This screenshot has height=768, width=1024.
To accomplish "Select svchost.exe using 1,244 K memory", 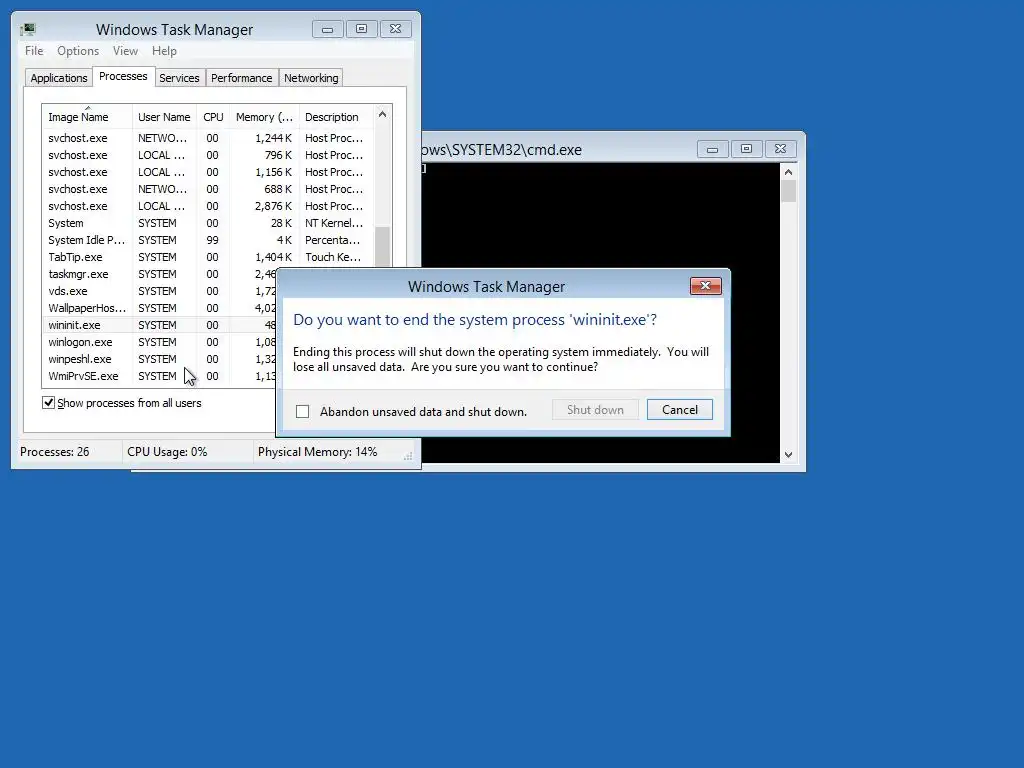I will (x=208, y=138).
